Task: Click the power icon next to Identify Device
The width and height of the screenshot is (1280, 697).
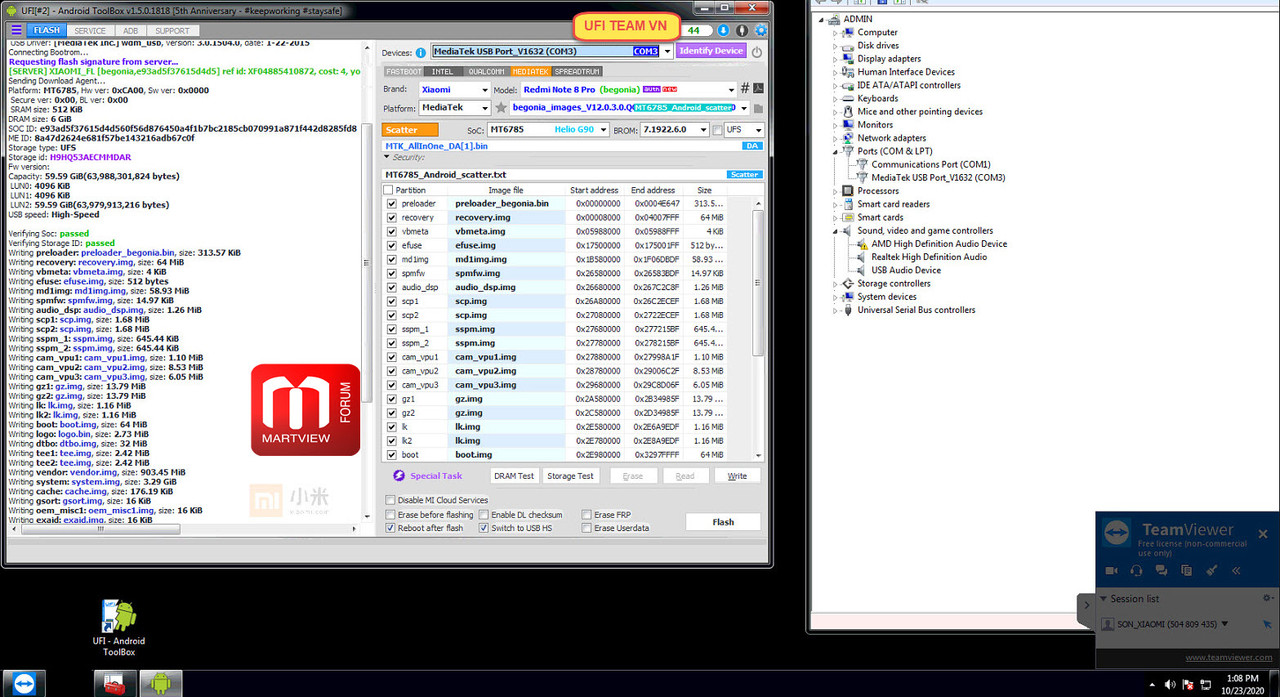Action: pyautogui.click(x=757, y=52)
